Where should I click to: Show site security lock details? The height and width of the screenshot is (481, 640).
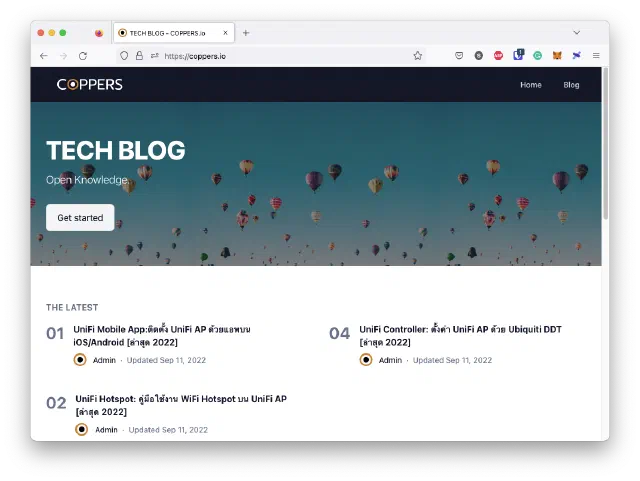point(139,56)
